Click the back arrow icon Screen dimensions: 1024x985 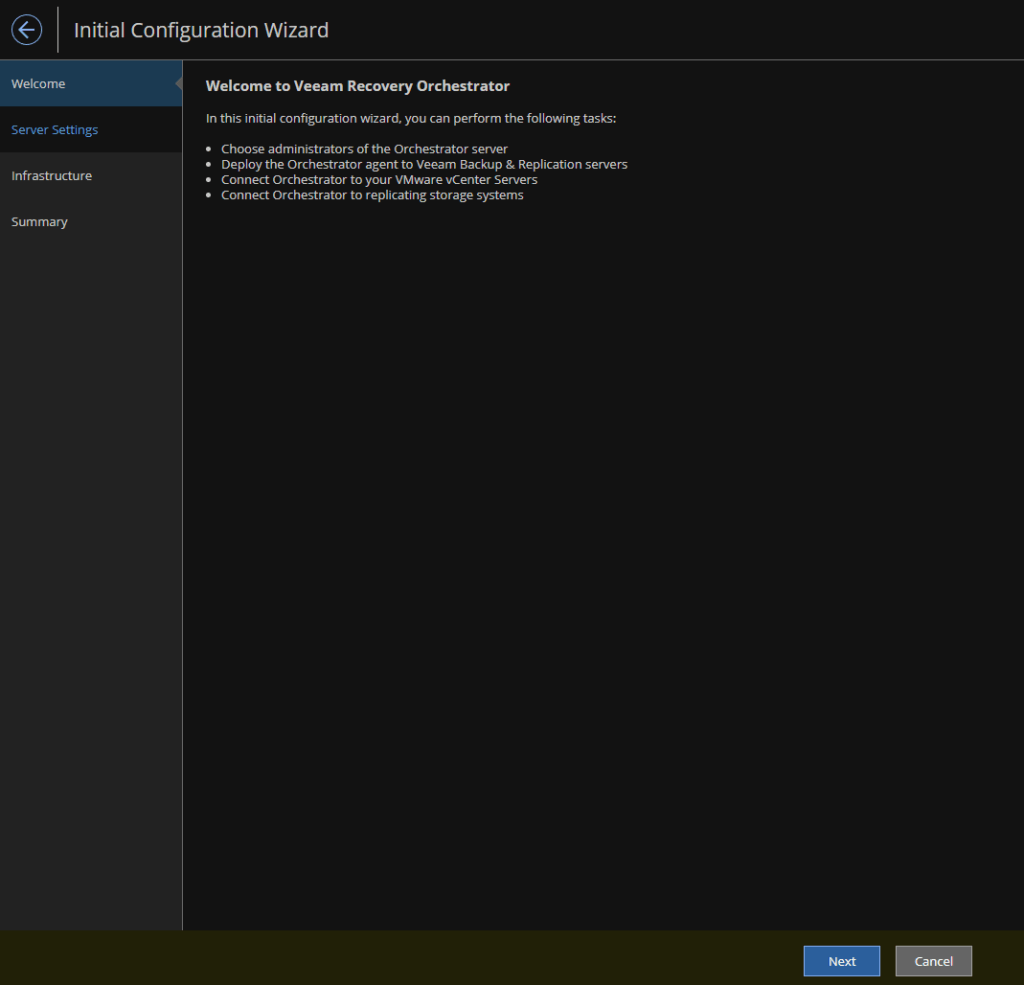[x=27, y=30]
